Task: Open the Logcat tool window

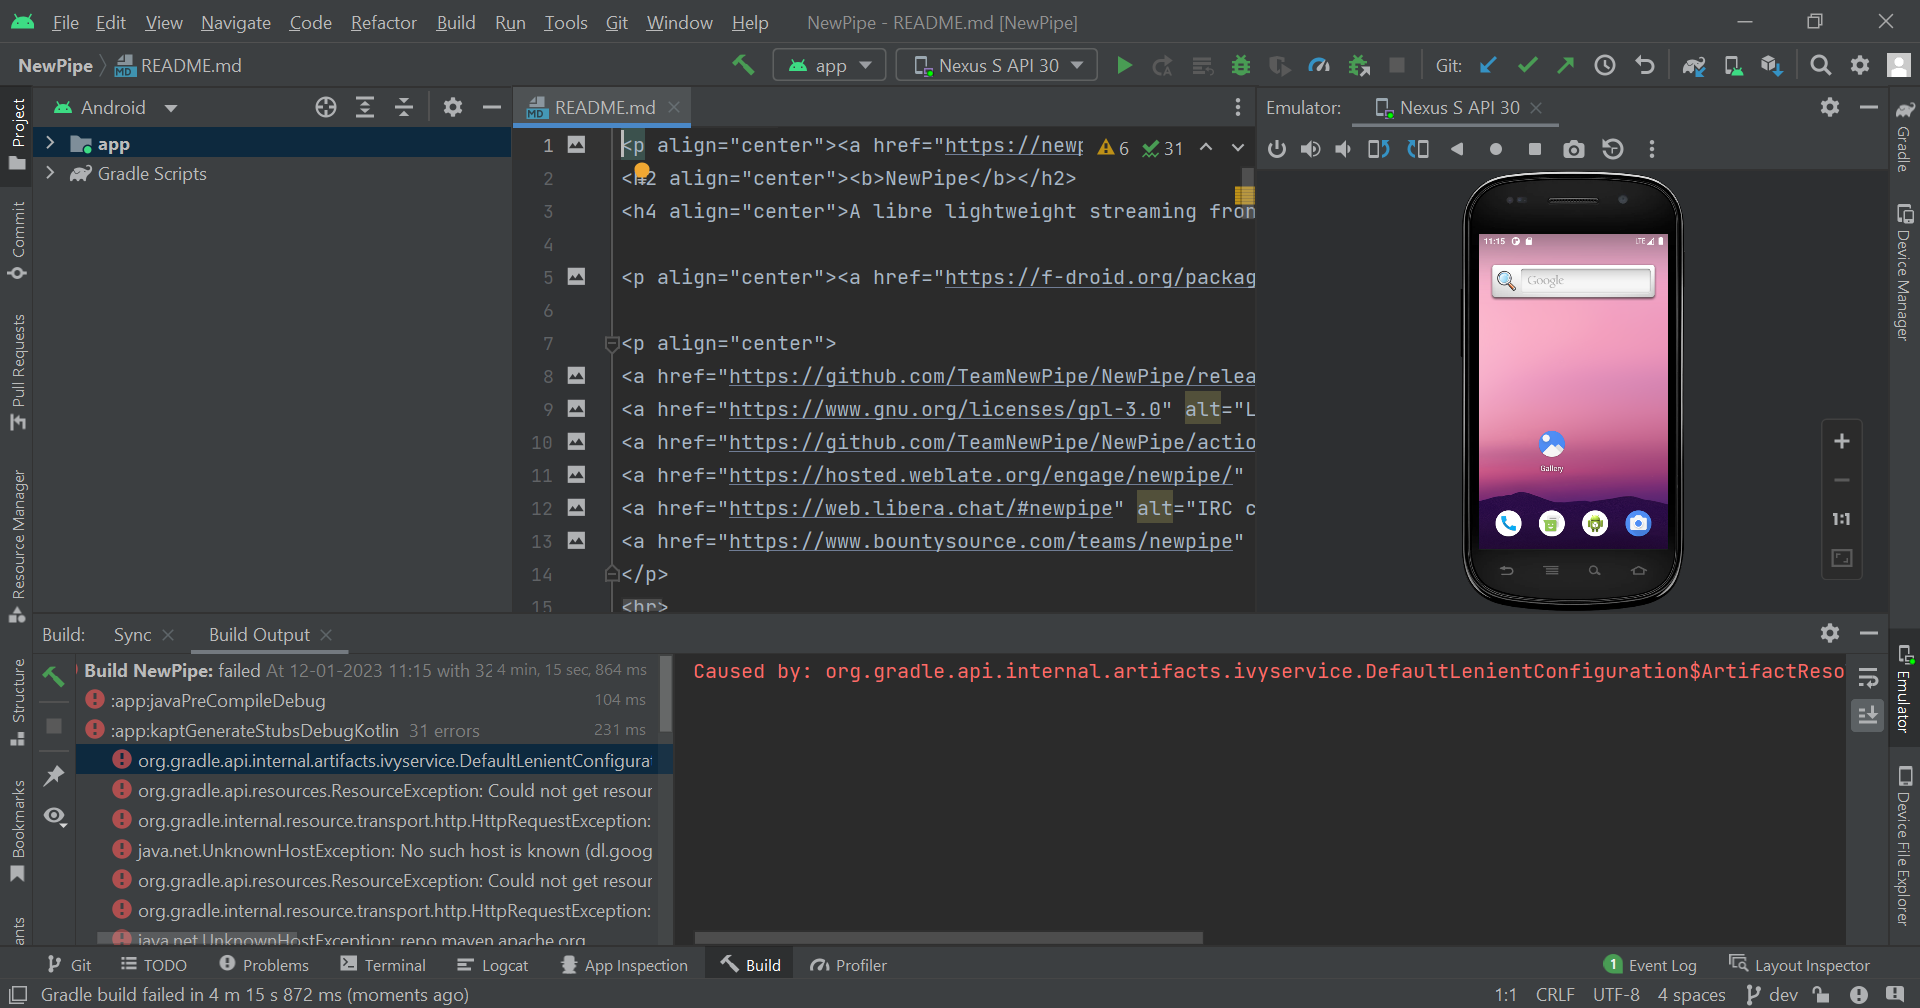Action: coord(493,965)
